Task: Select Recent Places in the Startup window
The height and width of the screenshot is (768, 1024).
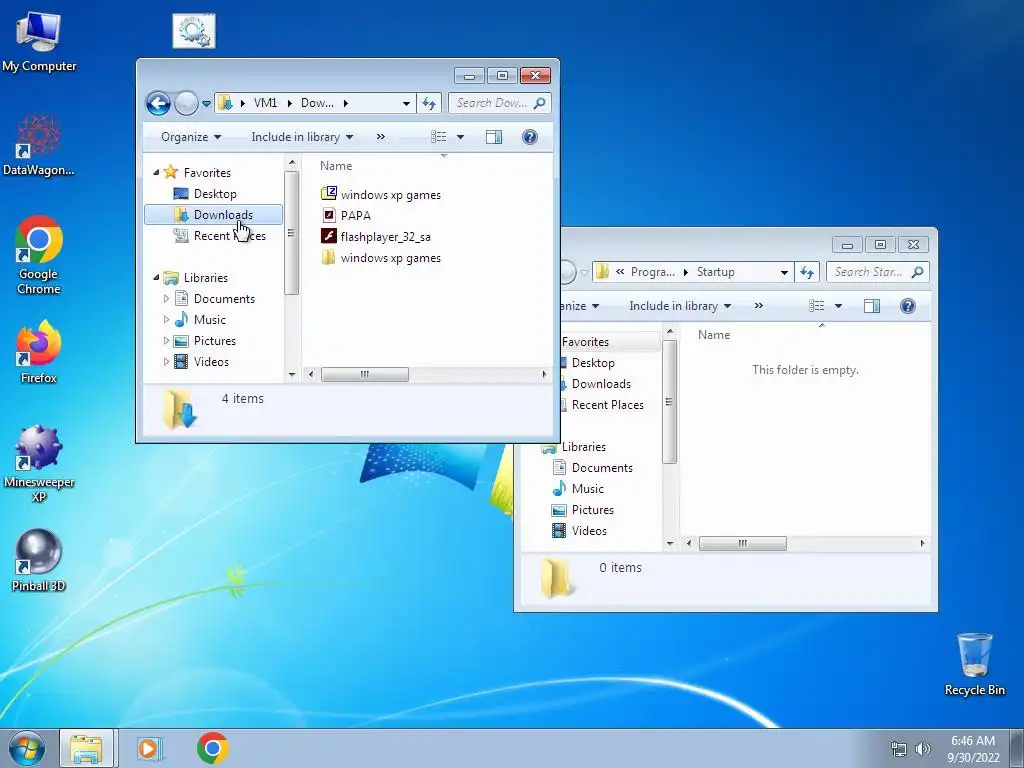Action: coord(607,405)
